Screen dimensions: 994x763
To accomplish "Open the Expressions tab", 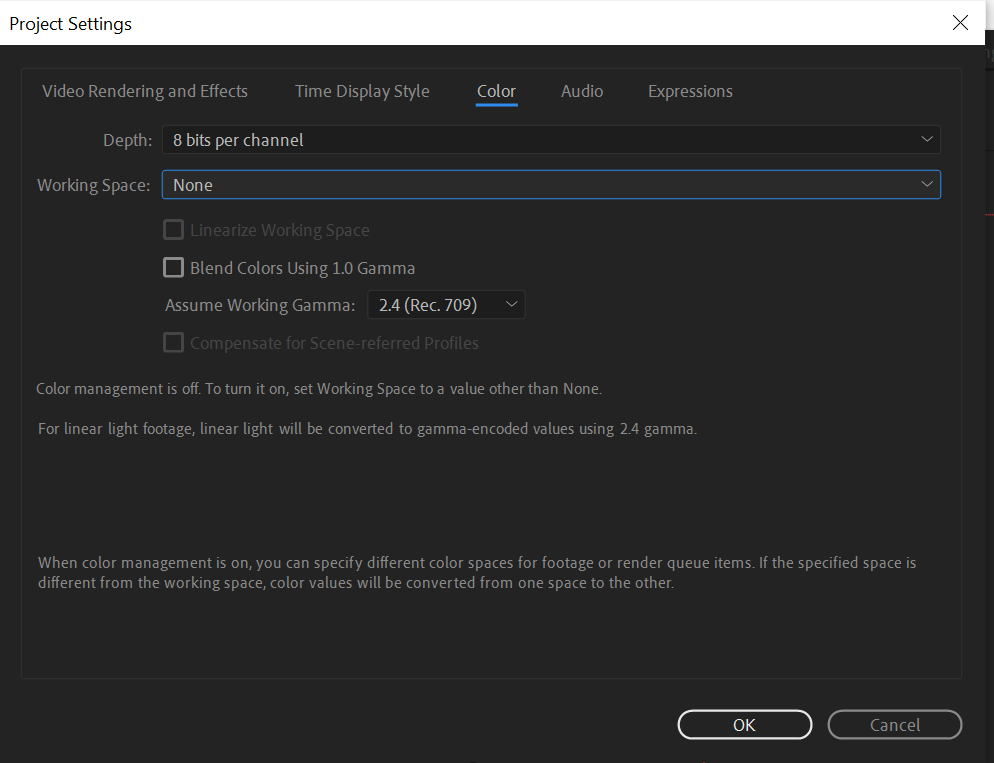I will point(690,91).
